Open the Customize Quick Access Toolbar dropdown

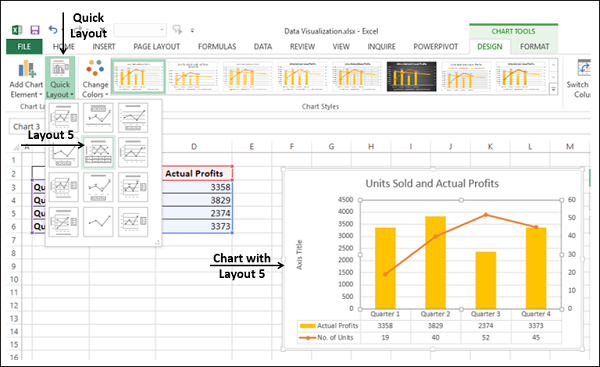pyautogui.click(x=192, y=30)
